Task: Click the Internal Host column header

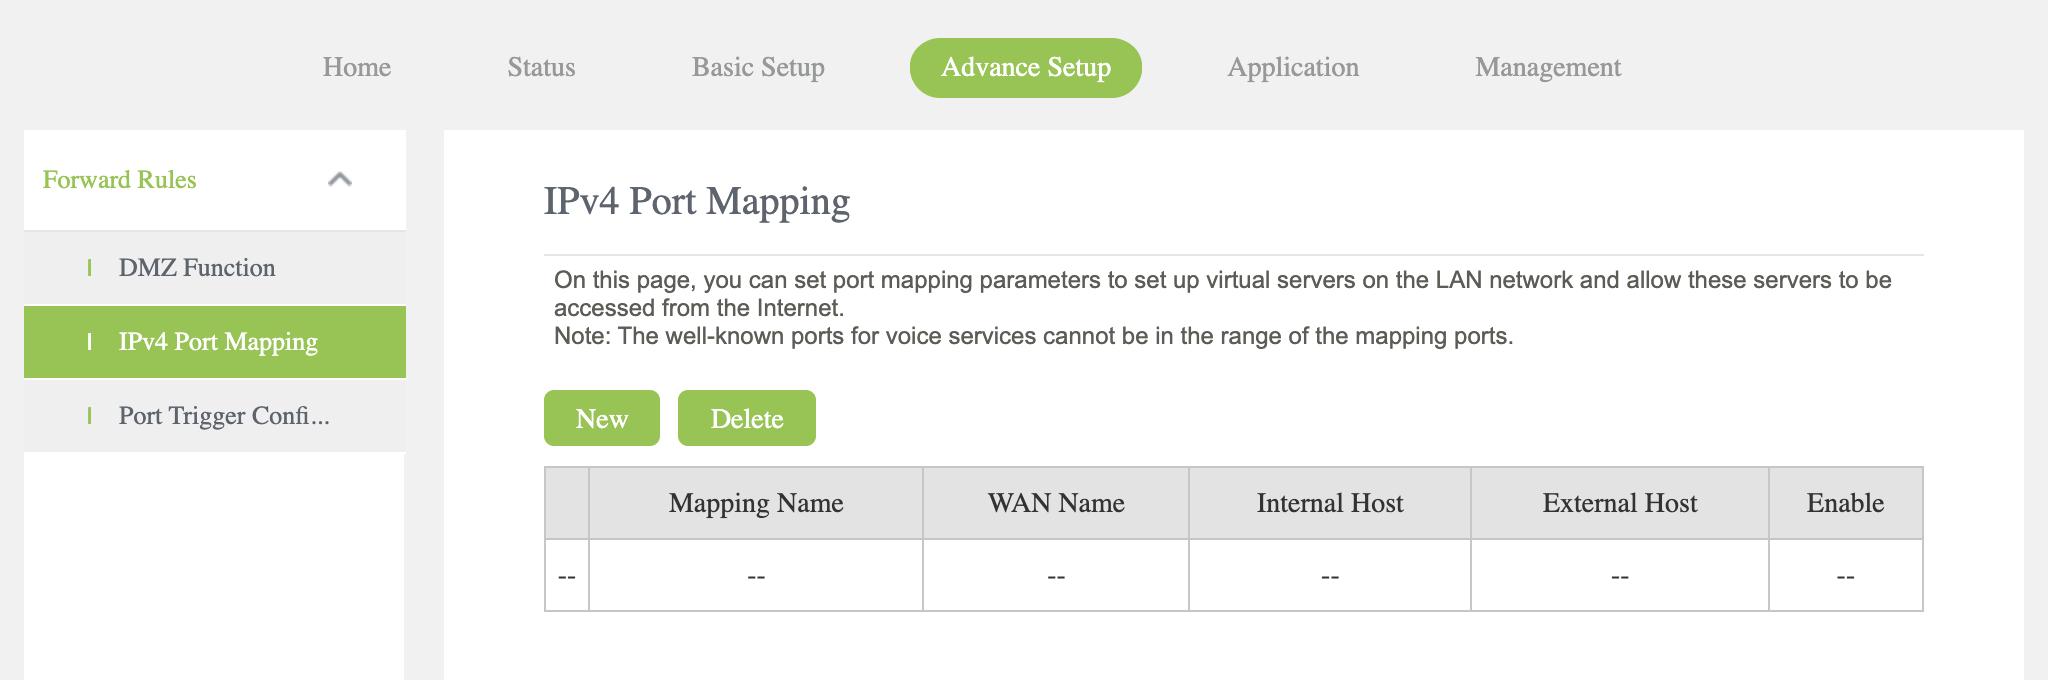Action: pos(1330,503)
